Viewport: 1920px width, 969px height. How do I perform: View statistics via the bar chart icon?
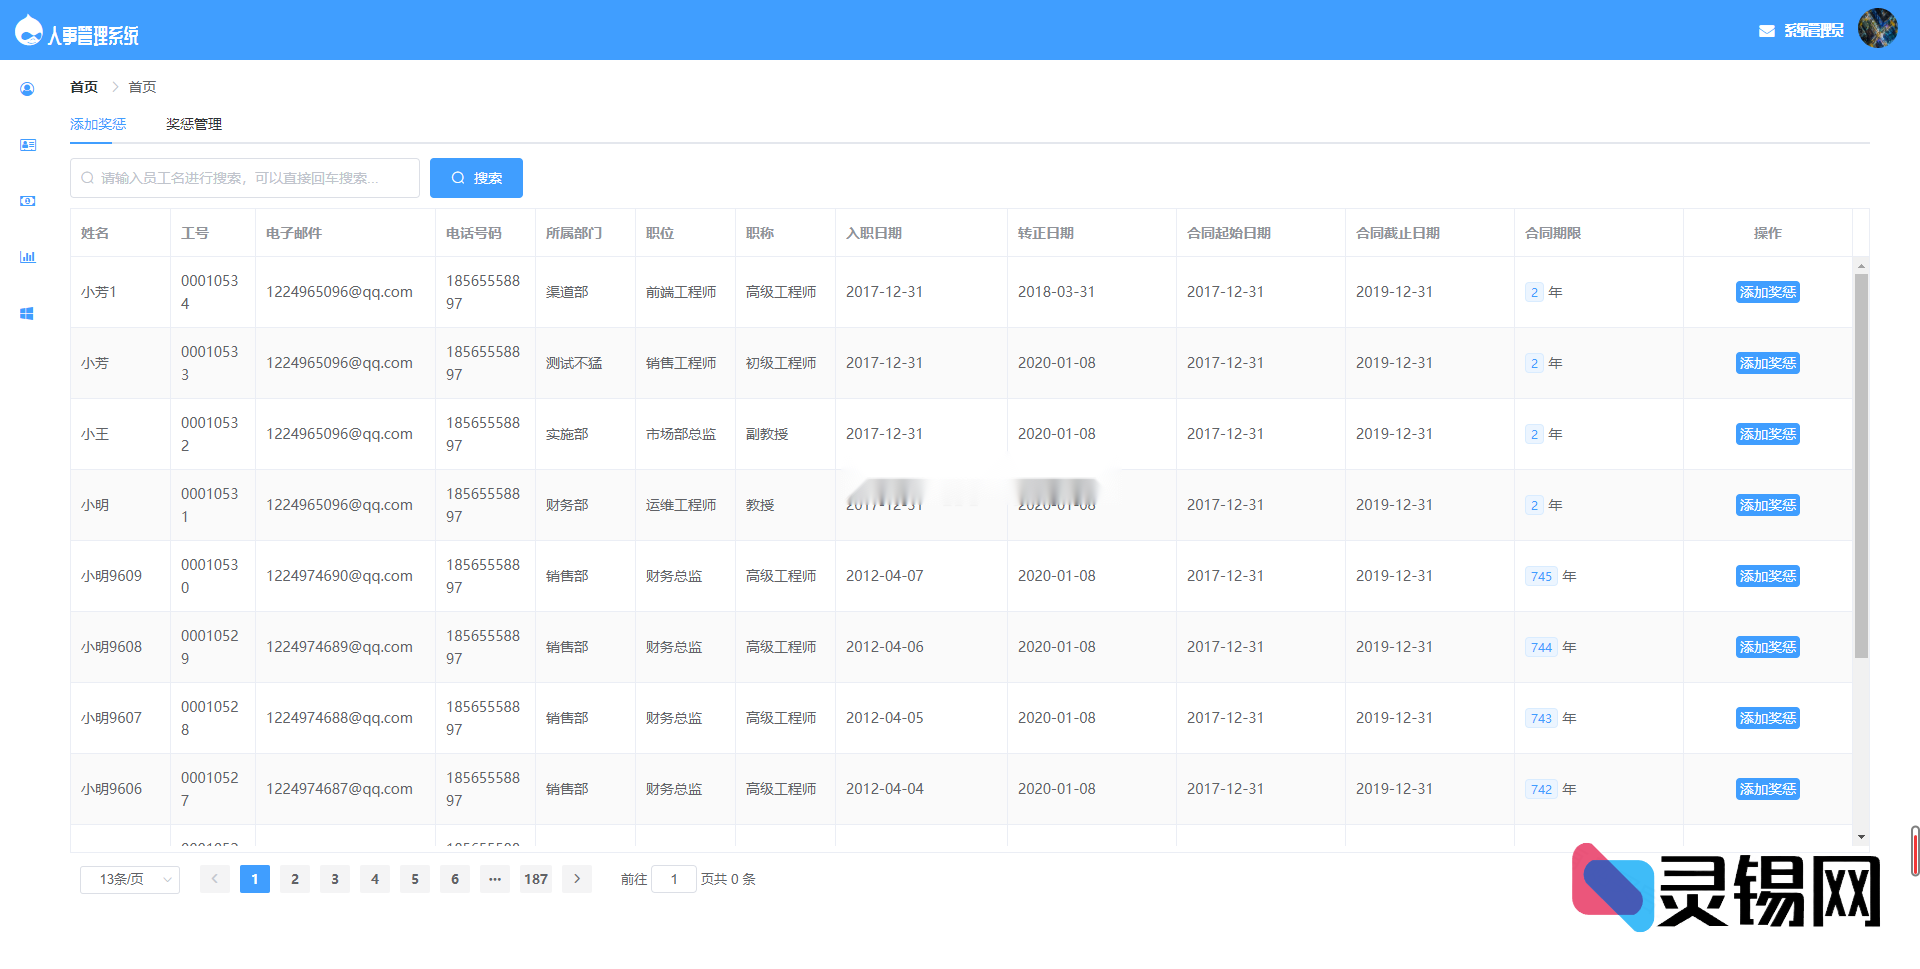click(x=27, y=256)
